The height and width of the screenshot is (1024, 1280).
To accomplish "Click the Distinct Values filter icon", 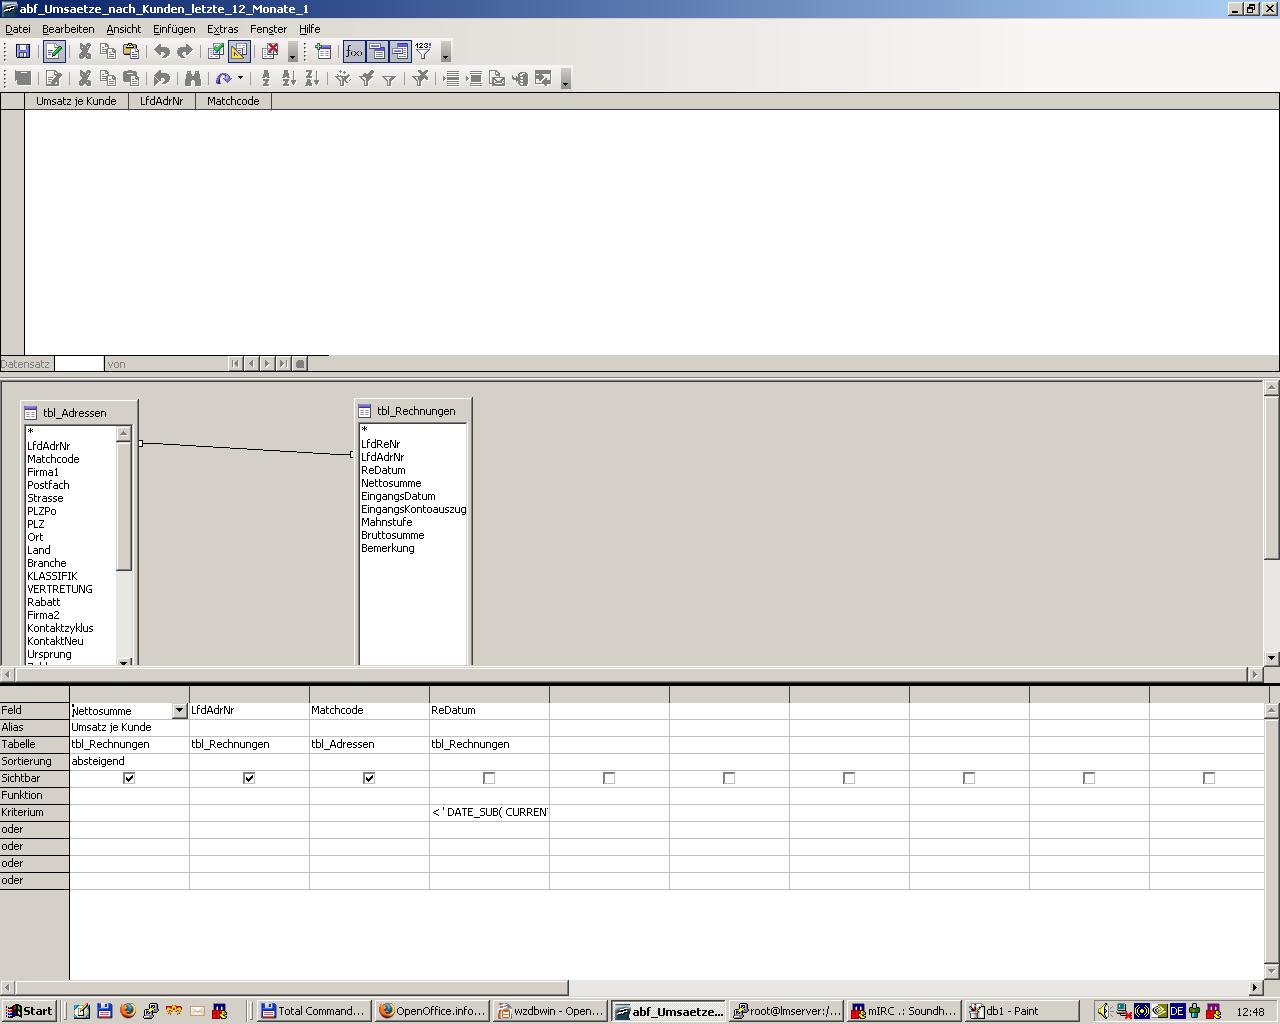I will click(423, 52).
